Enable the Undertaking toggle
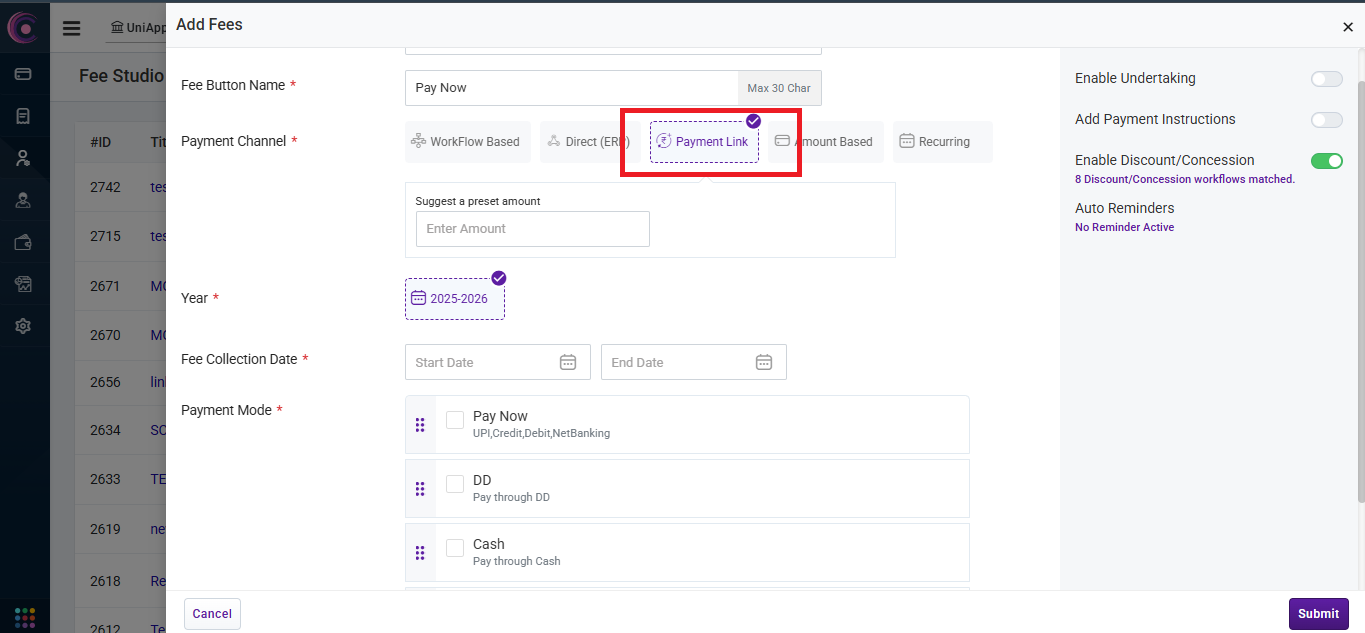 1326,79
